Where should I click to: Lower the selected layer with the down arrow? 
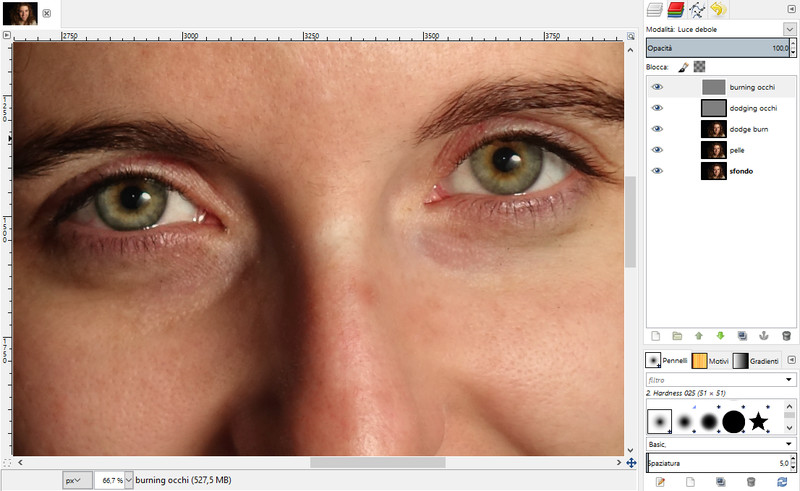(720, 336)
